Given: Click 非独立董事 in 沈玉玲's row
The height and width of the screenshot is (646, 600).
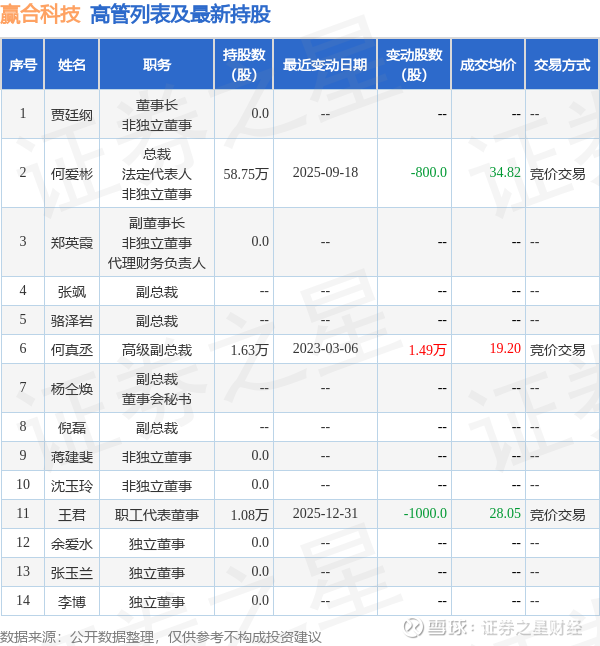Looking at the screenshot, I should click(x=157, y=485).
